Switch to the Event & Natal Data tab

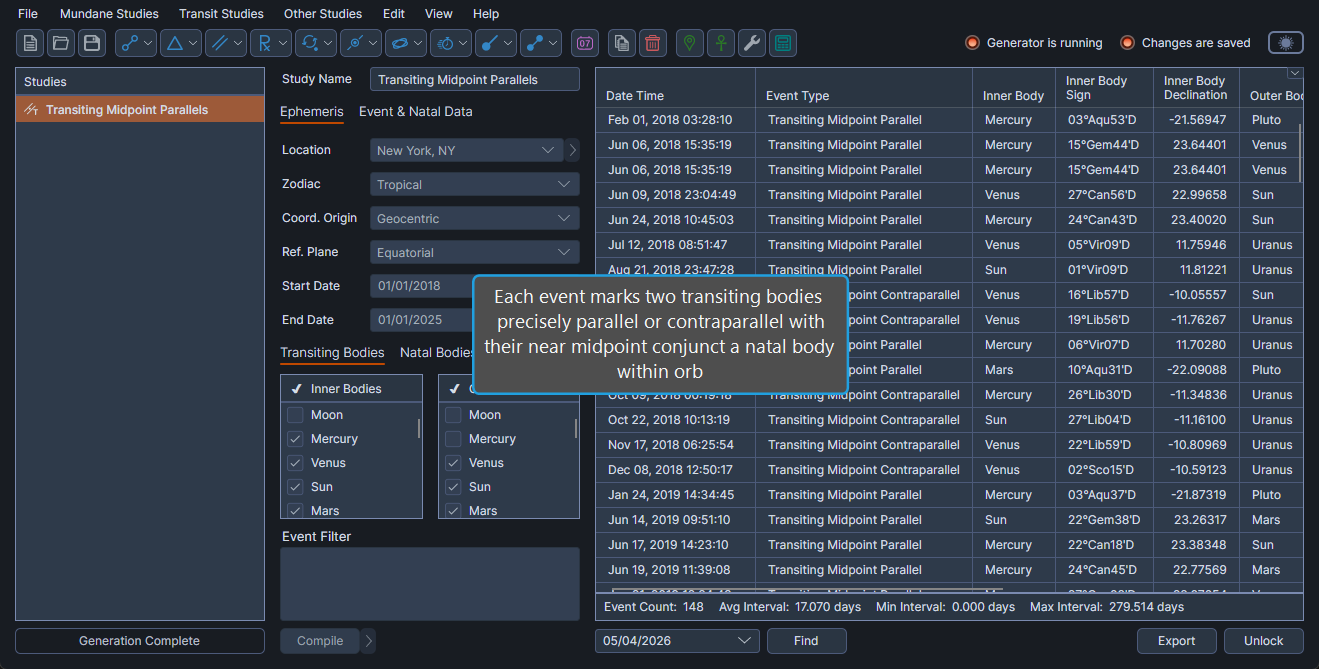(x=415, y=112)
